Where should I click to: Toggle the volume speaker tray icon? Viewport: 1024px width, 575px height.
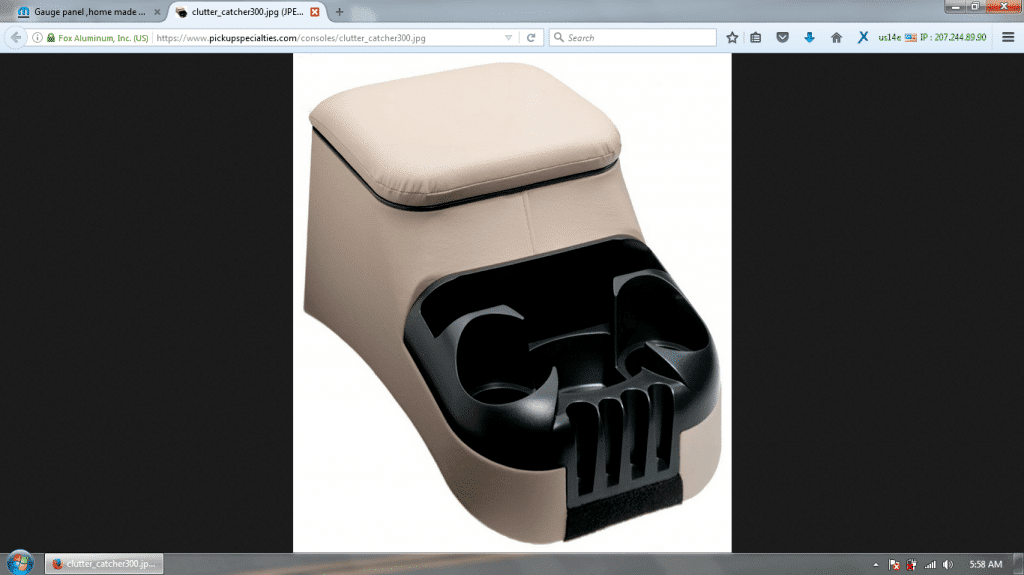tap(947, 564)
